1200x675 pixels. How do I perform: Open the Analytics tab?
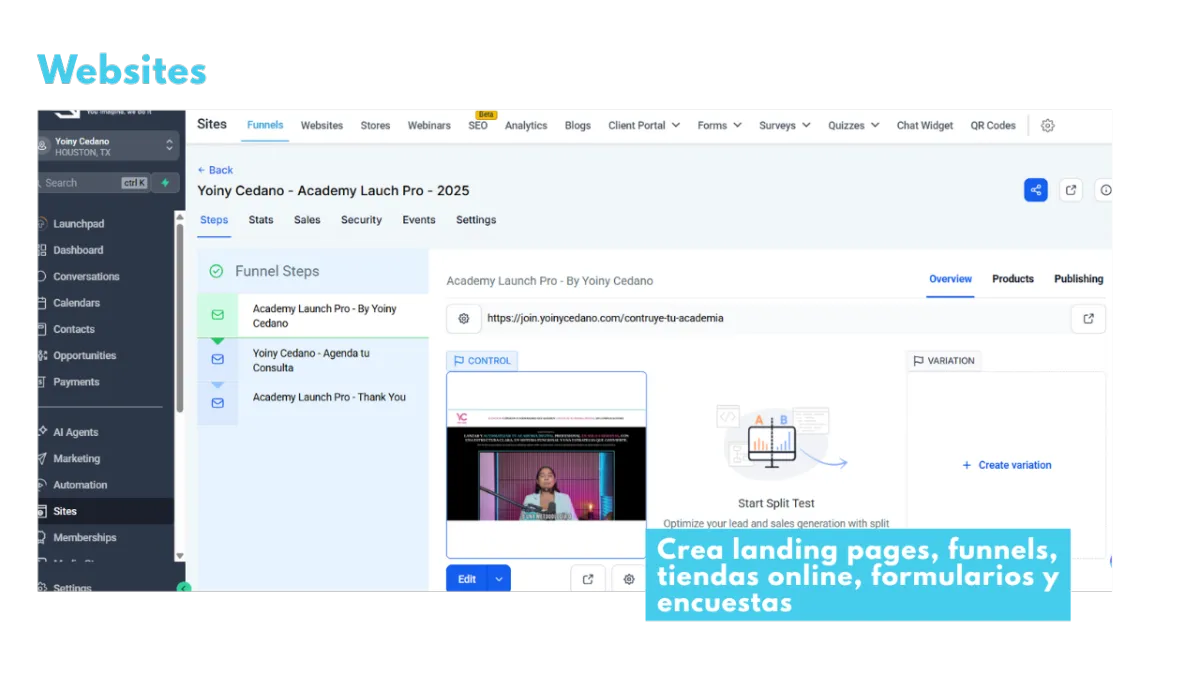pyautogui.click(x=526, y=125)
